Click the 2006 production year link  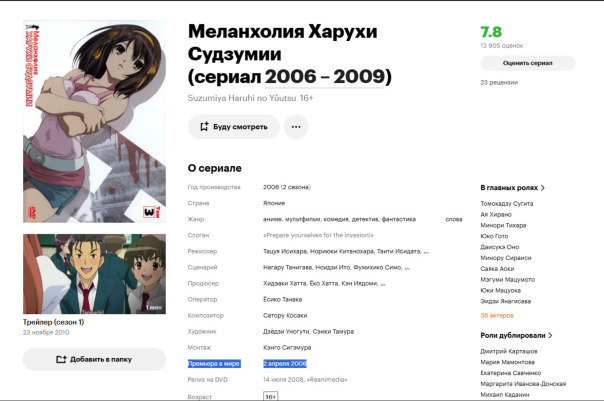click(271, 187)
